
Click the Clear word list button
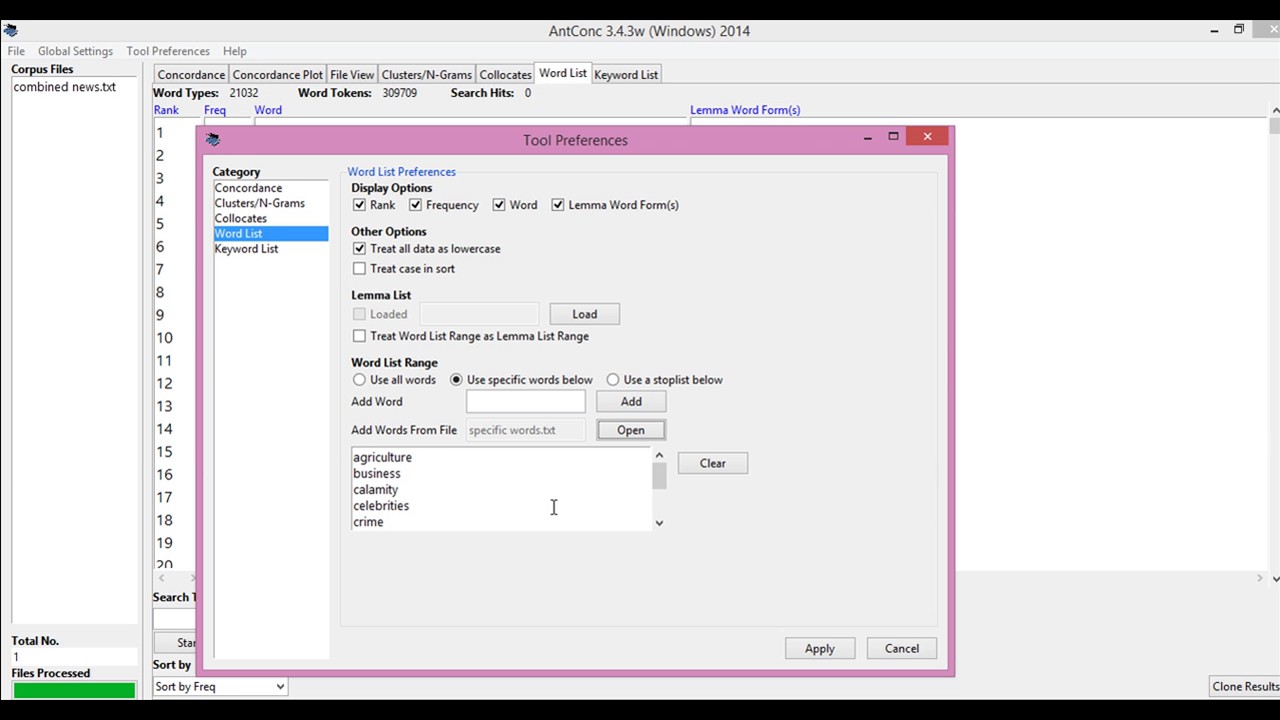(713, 463)
